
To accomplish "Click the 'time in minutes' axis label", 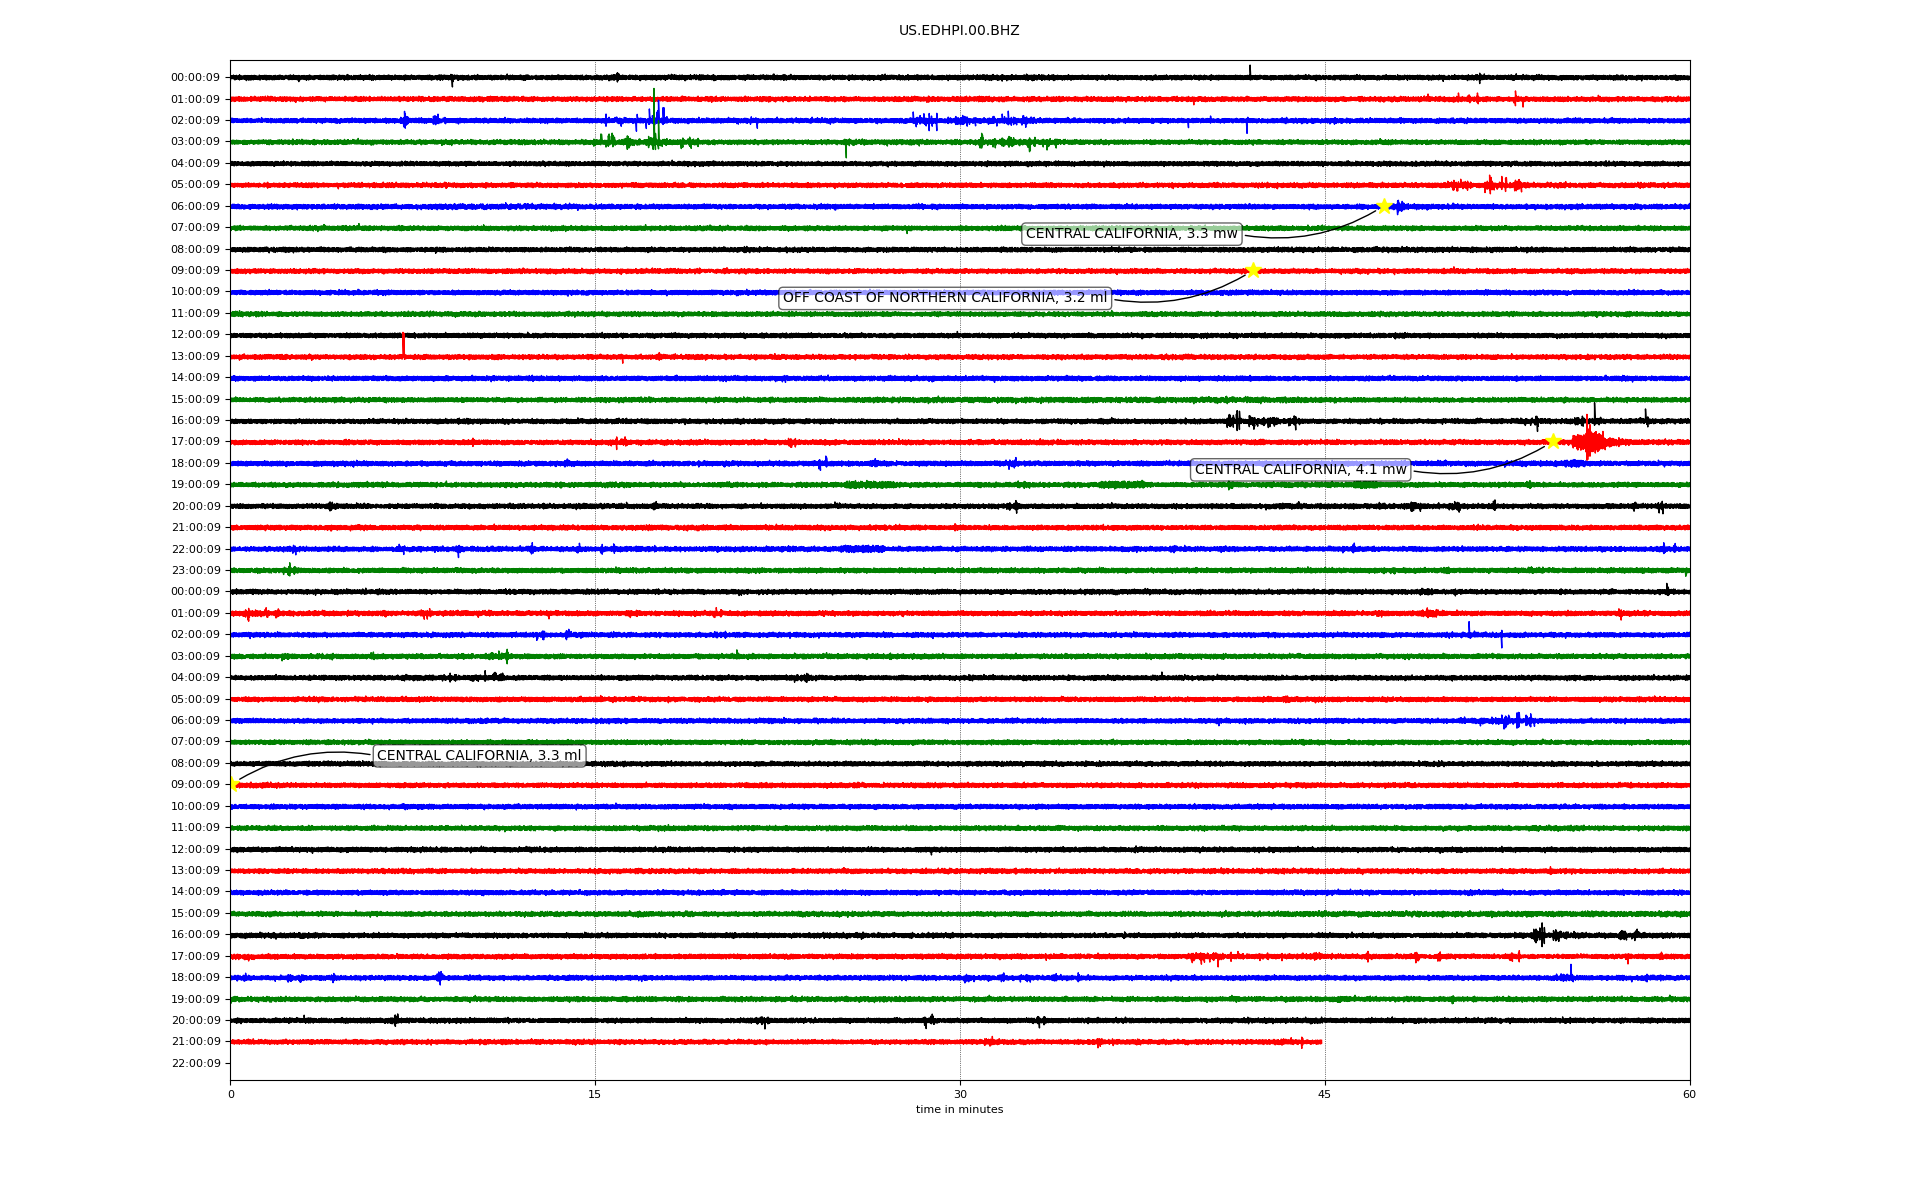I will pyautogui.click(x=958, y=1110).
